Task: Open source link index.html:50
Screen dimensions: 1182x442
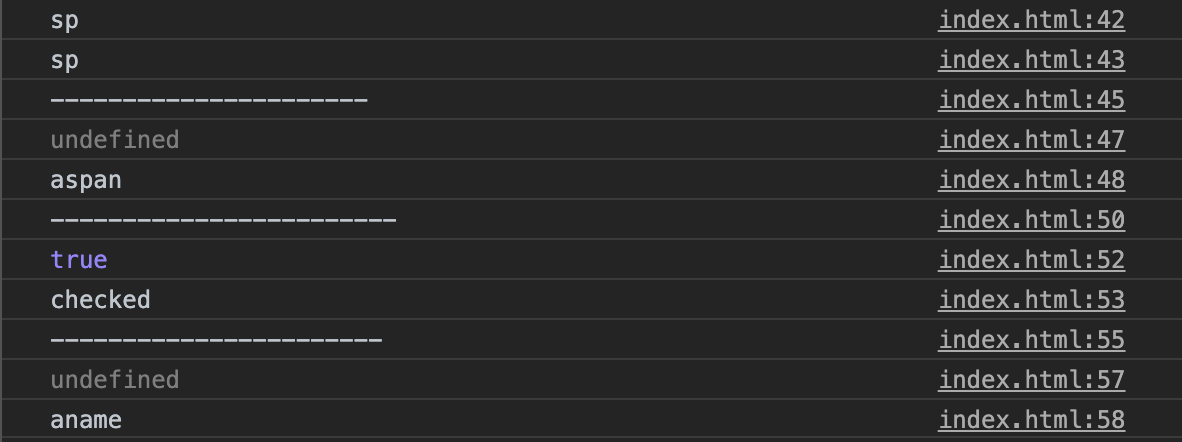Action: [x=1031, y=220]
